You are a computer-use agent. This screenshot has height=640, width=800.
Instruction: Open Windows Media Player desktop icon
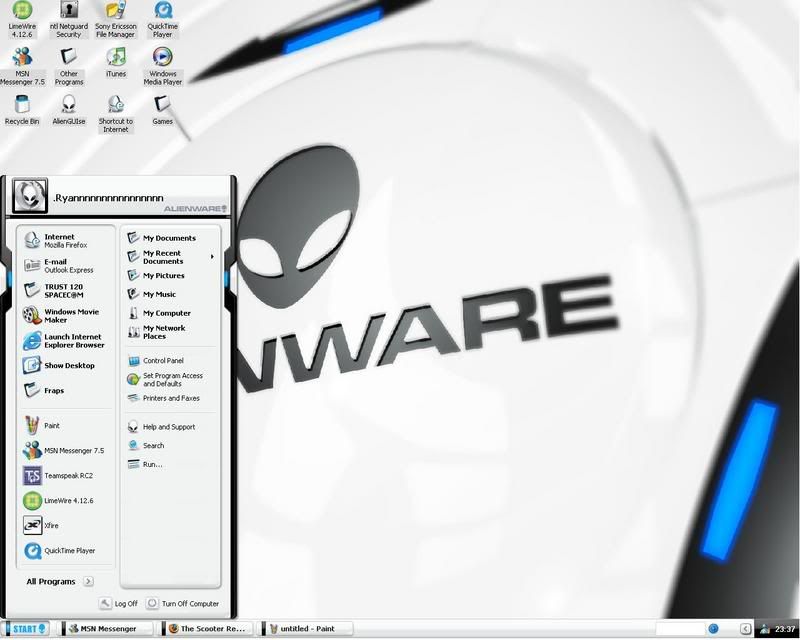[x=163, y=64]
